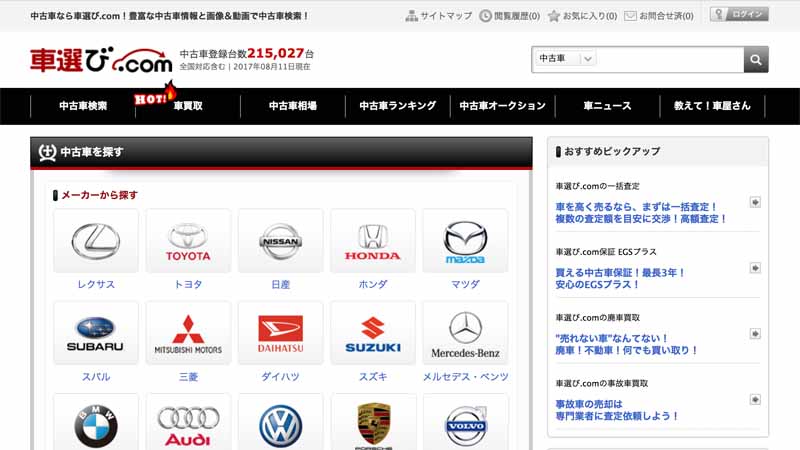This screenshot has width=800, height=450.
Task: Follow the トヨタ text link
Action: (188, 284)
